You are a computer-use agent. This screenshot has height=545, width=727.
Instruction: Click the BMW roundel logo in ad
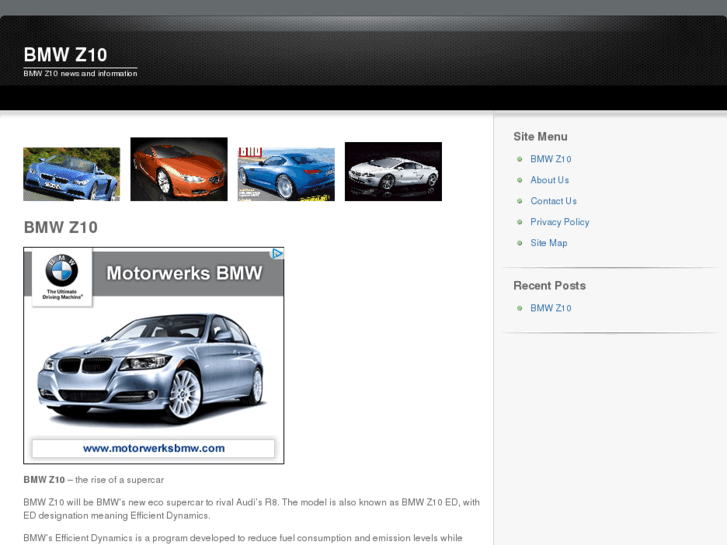click(x=62, y=270)
